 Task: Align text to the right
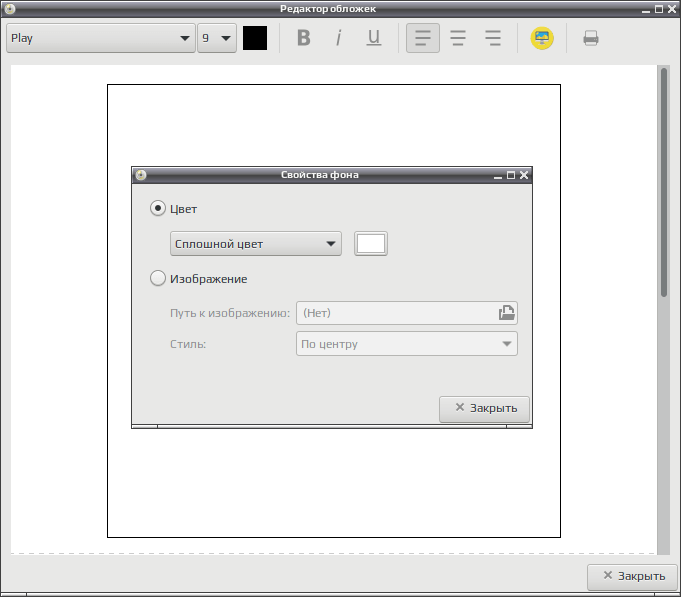click(x=493, y=38)
